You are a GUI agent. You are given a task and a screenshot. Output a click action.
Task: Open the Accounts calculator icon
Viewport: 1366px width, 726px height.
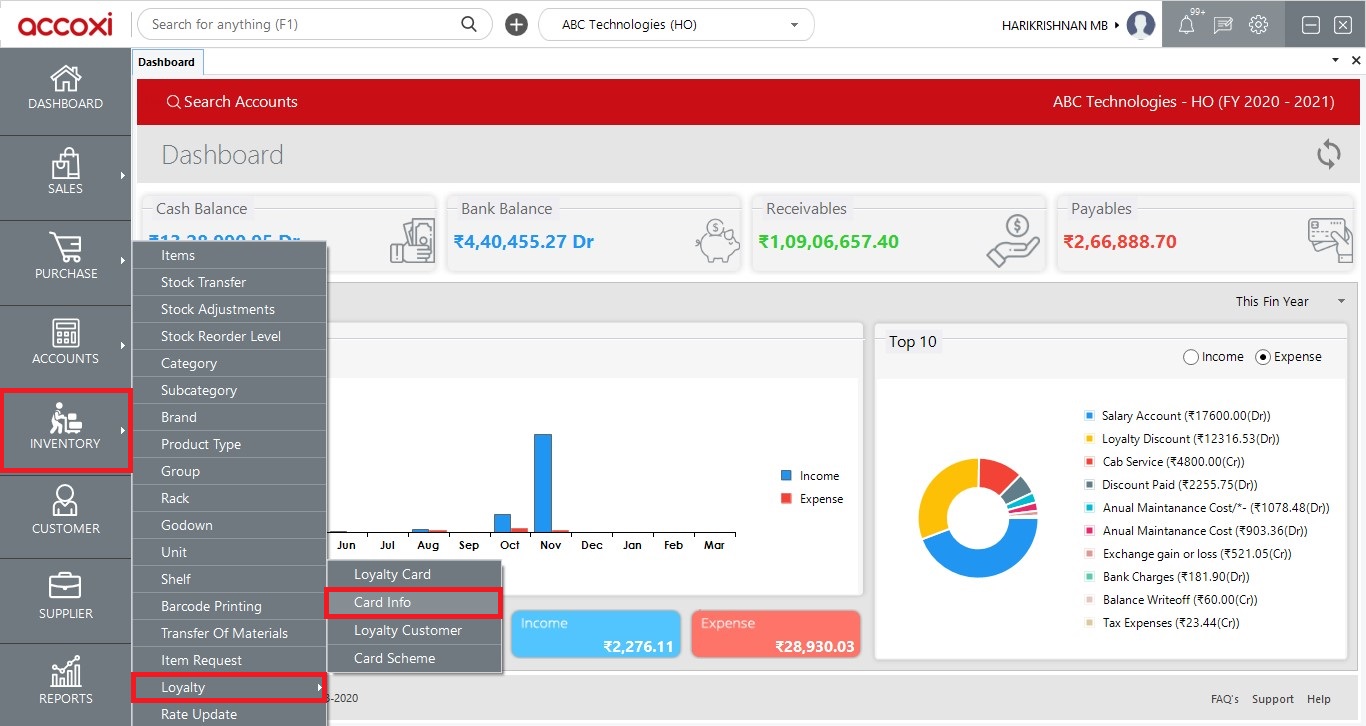(x=65, y=333)
